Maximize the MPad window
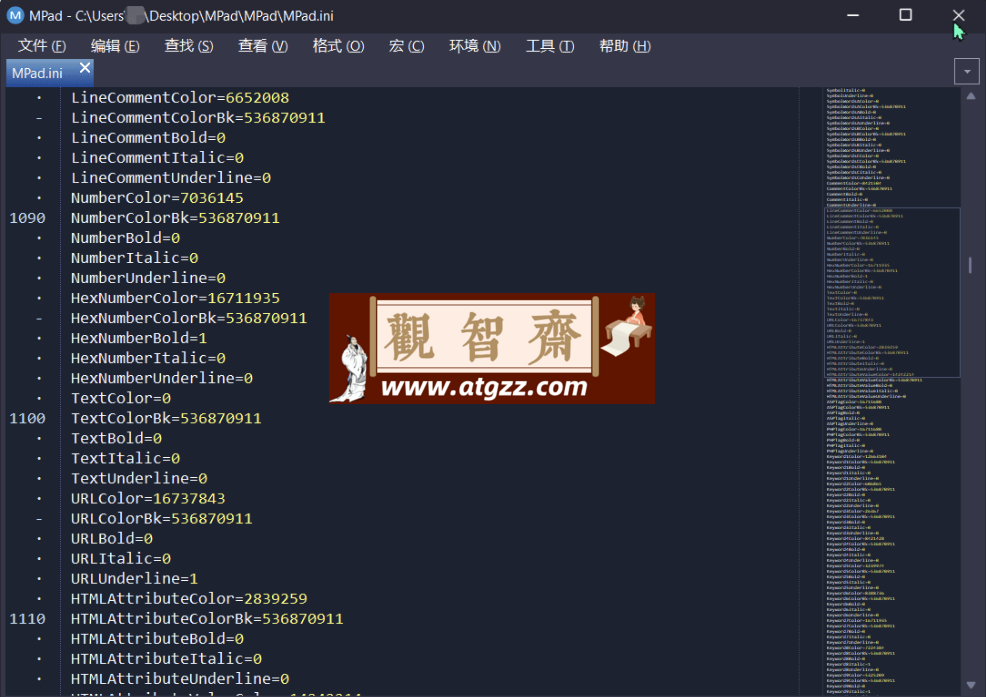The height and width of the screenshot is (697, 986). coord(906,15)
